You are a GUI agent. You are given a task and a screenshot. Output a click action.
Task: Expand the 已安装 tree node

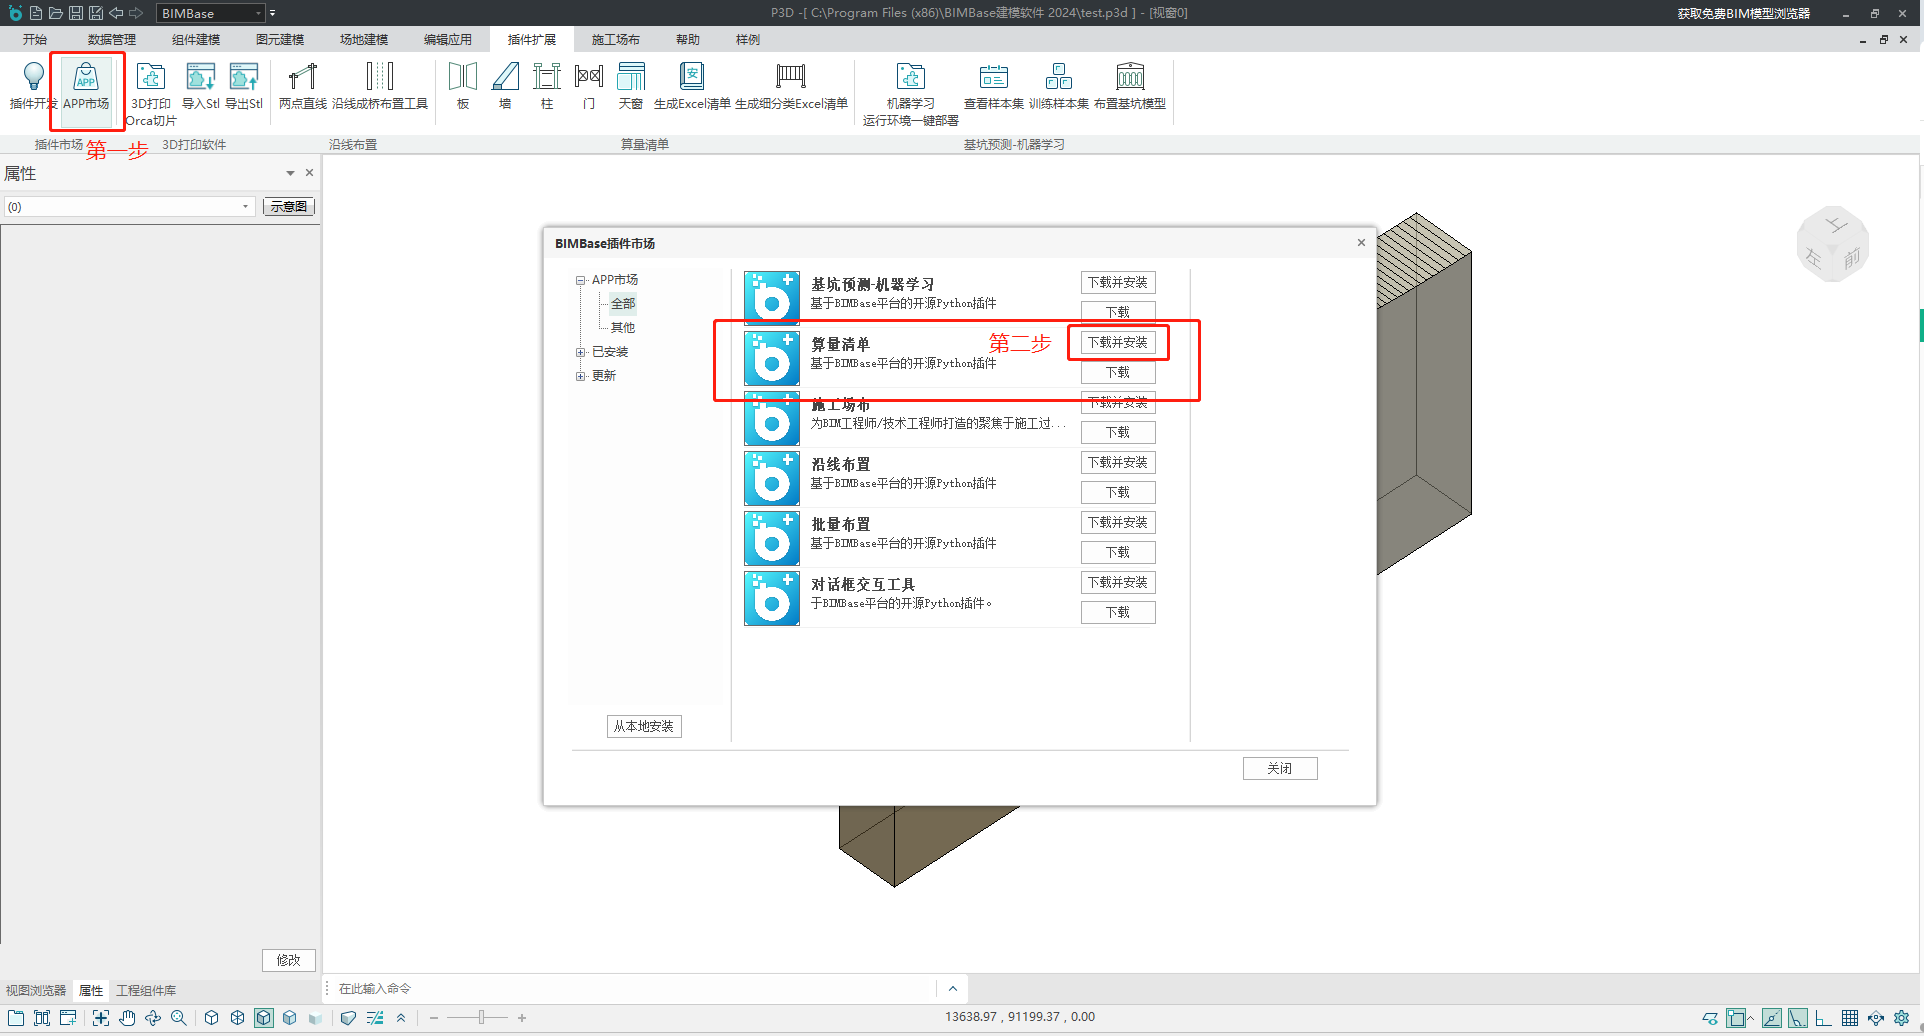(x=581, y=352)
